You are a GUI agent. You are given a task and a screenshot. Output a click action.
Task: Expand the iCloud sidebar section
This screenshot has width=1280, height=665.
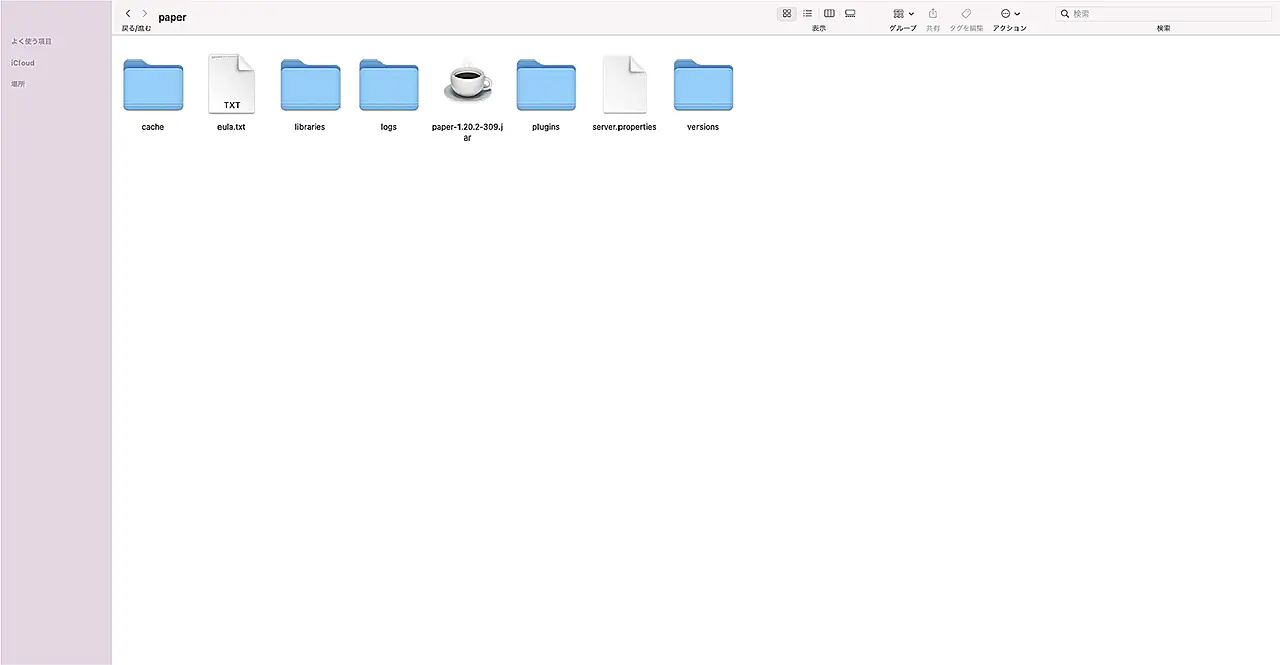pyautogui.click(x=23, y=63)
